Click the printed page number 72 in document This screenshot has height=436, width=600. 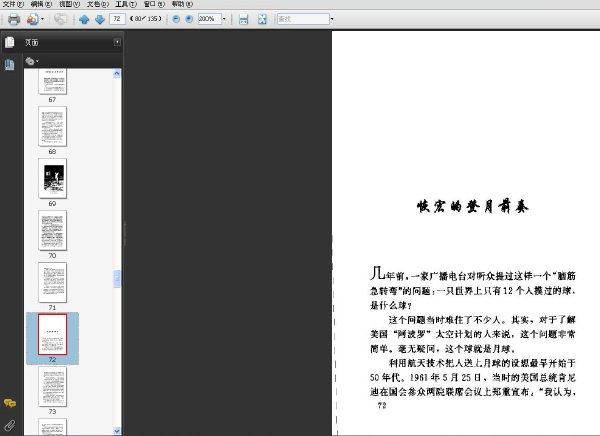click(382, 405)
